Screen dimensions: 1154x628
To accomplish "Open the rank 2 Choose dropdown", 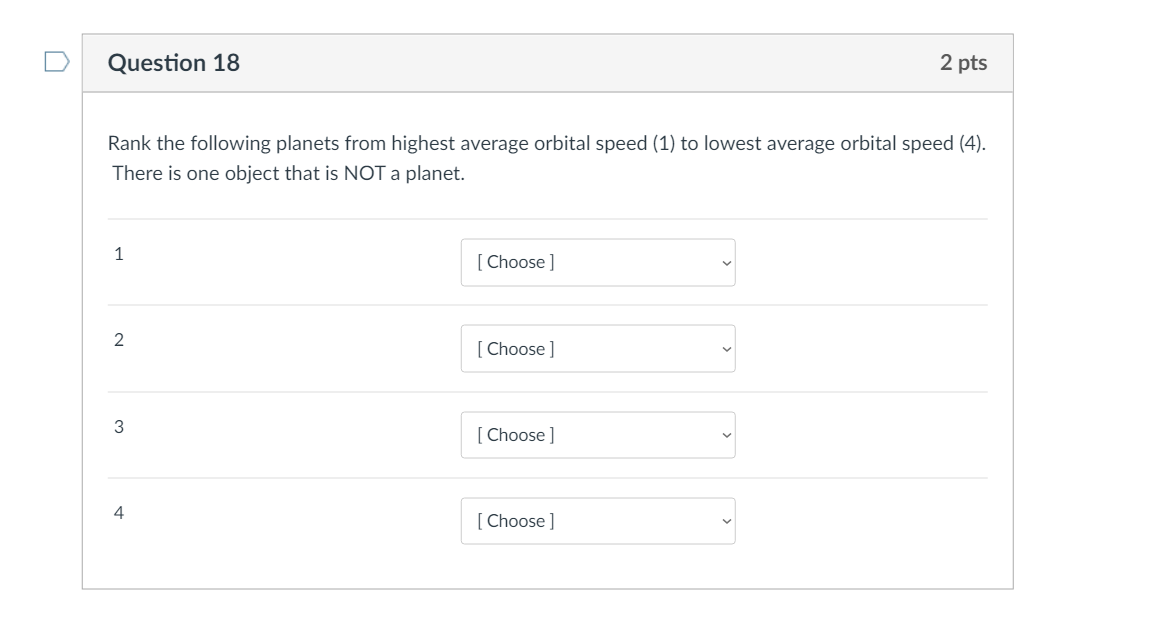I will (597, 349).
